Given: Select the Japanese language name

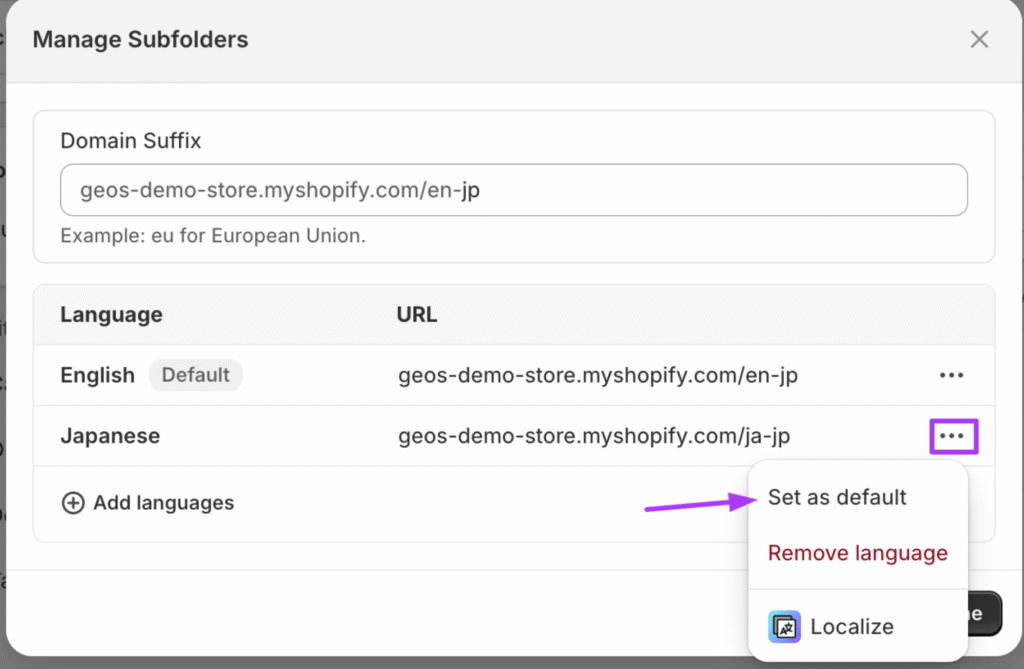Looking at the screenshot, I should click(x=110, y=436).
